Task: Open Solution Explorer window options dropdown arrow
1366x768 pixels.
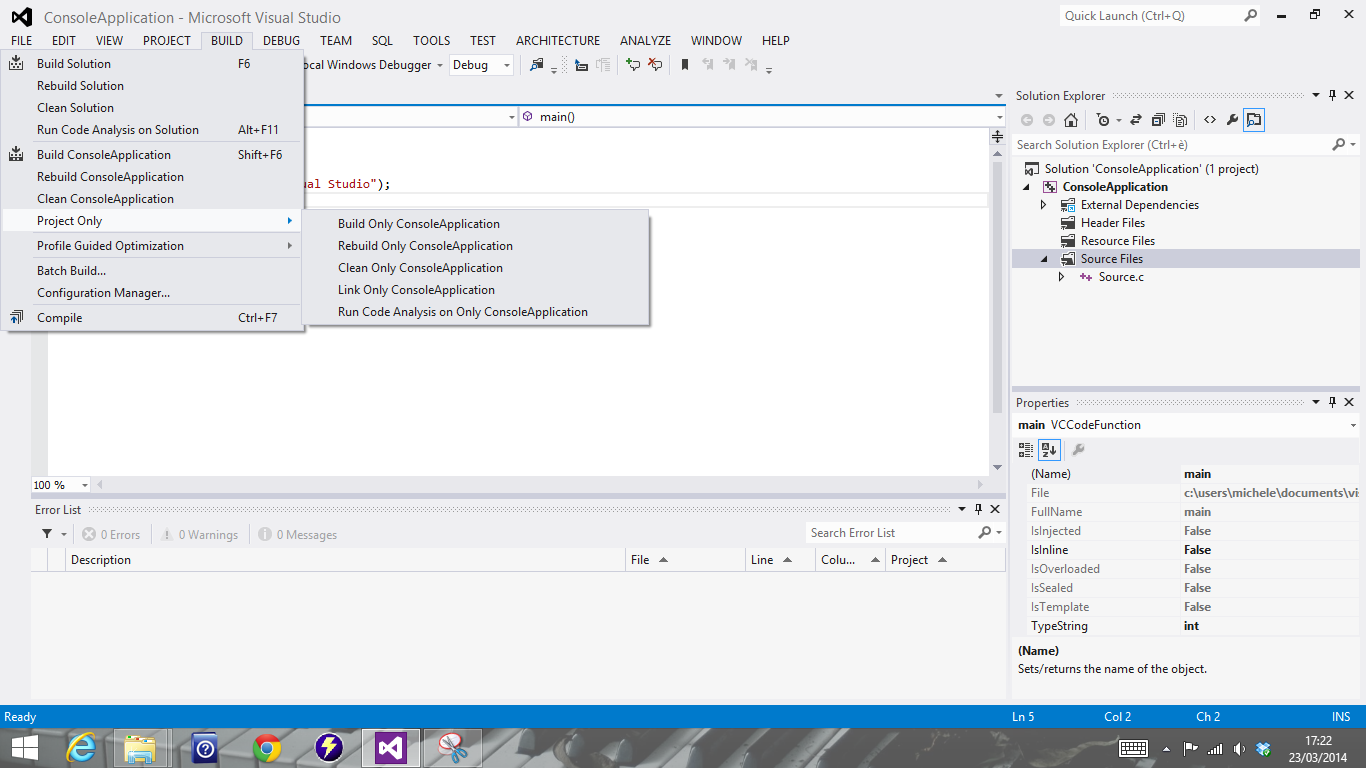Action: click(1316, 96)
